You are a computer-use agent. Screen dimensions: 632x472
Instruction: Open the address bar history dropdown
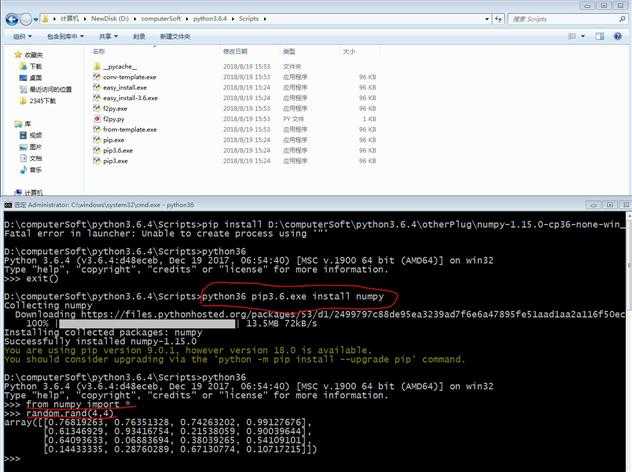487,19
